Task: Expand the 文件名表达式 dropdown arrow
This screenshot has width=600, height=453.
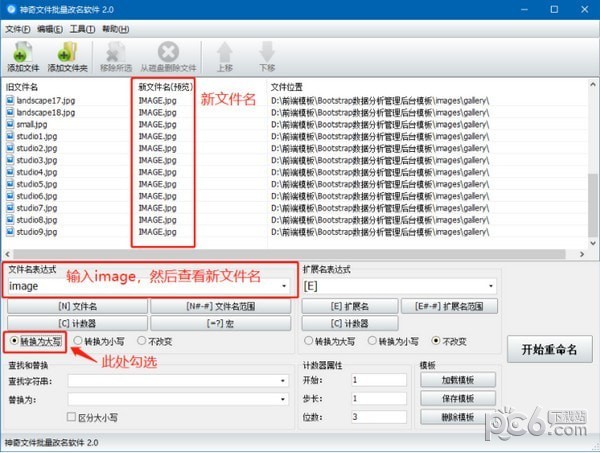Action: [x=284, y=286]
